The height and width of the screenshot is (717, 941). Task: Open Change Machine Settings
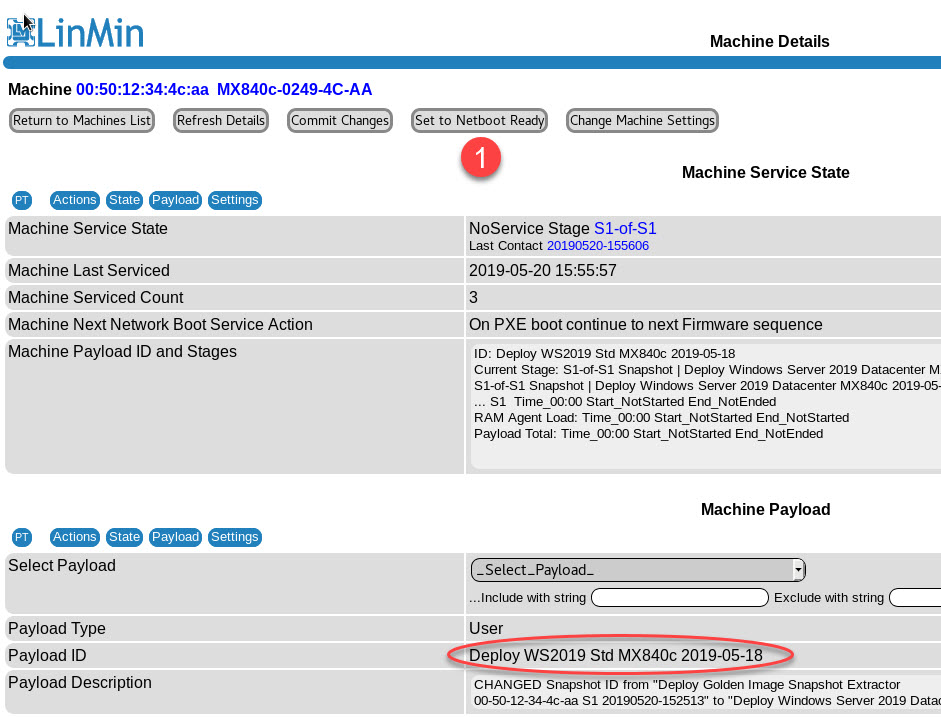coord(642,121)
